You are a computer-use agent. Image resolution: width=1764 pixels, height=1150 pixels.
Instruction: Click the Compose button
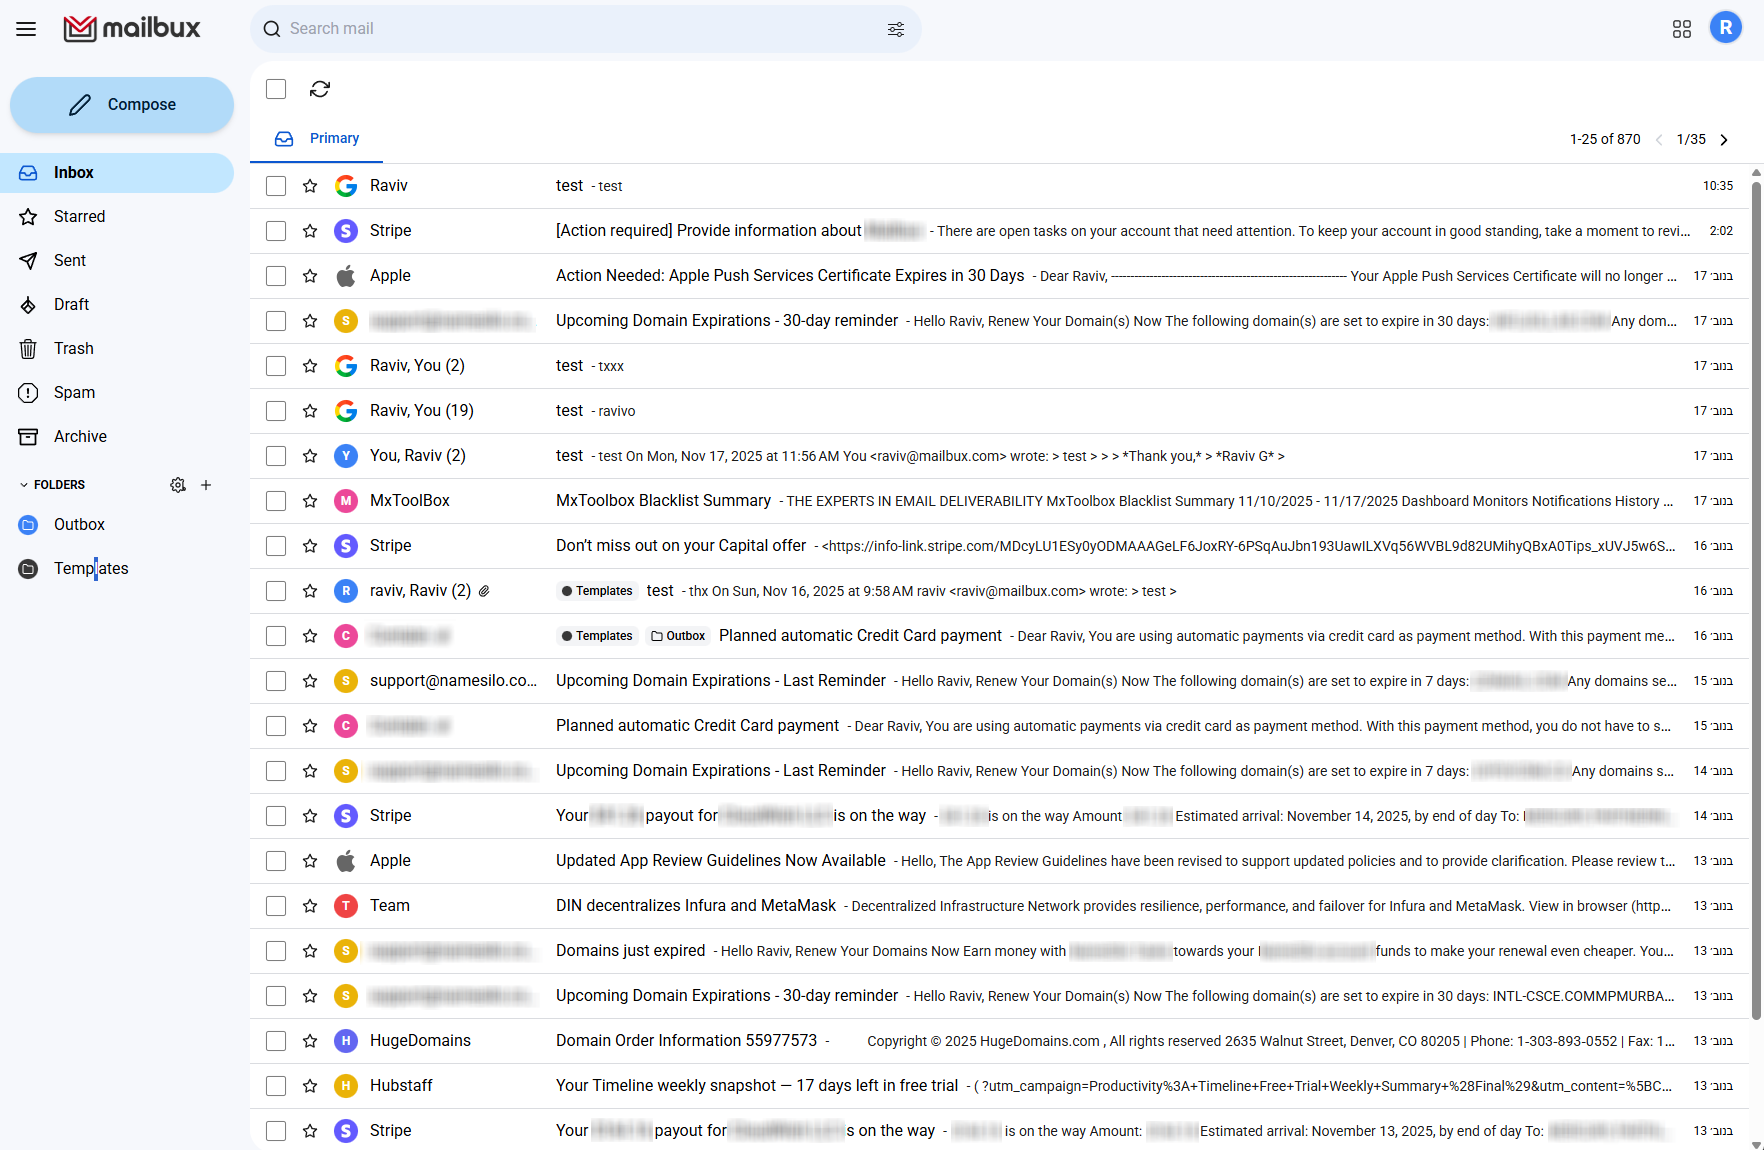(121, 104)
